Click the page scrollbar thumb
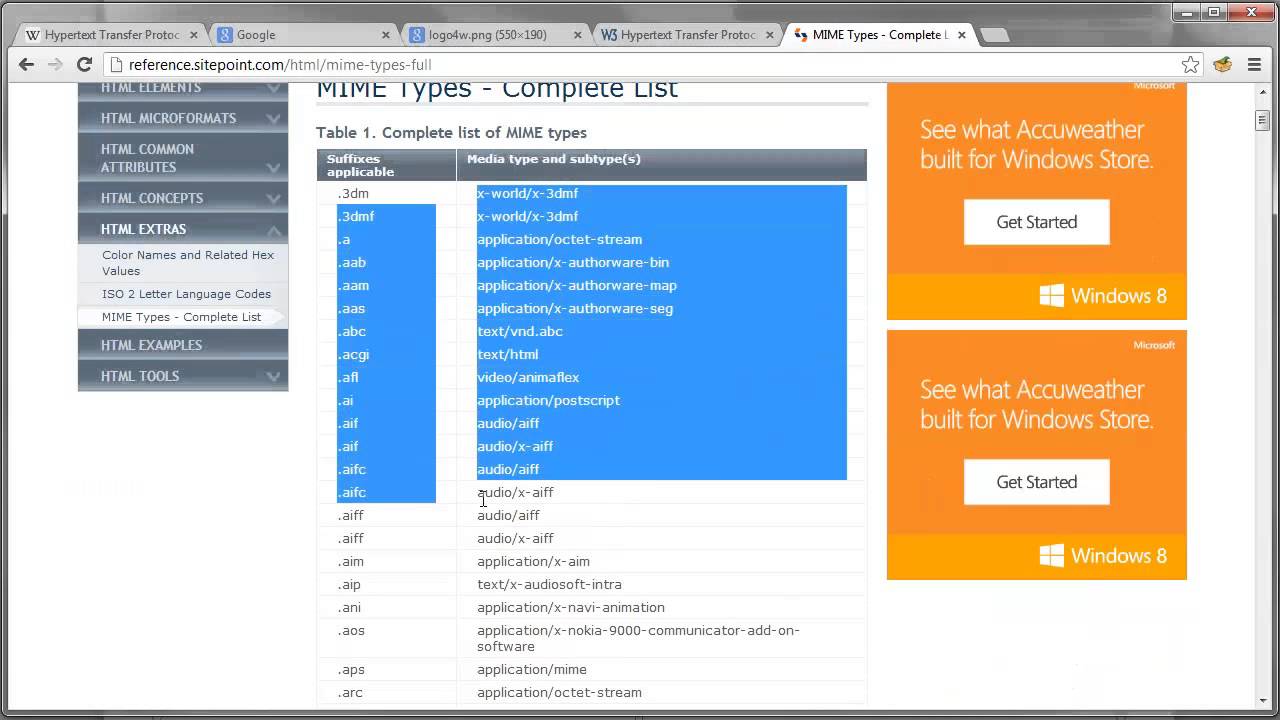Screen dimensions: 1280x720 (x=1262, y=121)
